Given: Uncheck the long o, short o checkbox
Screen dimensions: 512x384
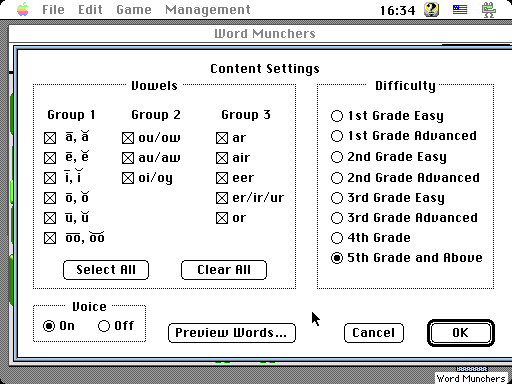Looking at the screenshot, I should pos(50,198).
